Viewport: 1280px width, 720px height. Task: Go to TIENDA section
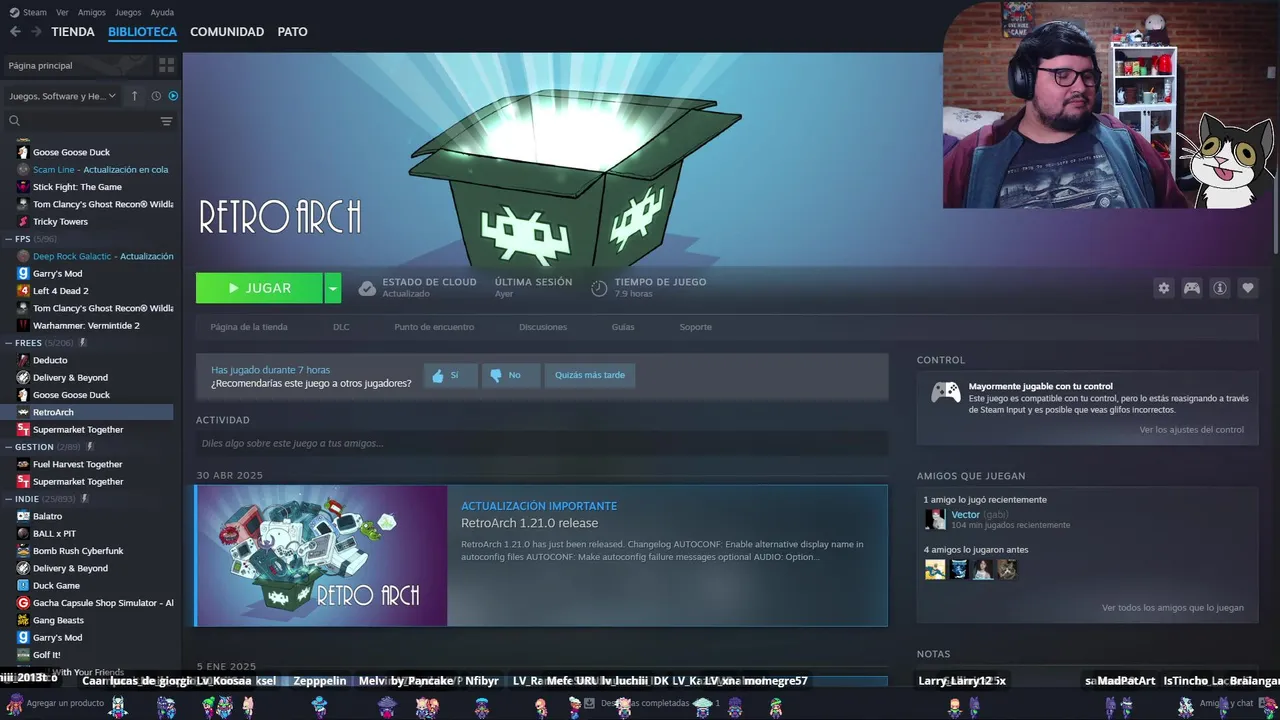pyautogui.click(x=73, y=32)
